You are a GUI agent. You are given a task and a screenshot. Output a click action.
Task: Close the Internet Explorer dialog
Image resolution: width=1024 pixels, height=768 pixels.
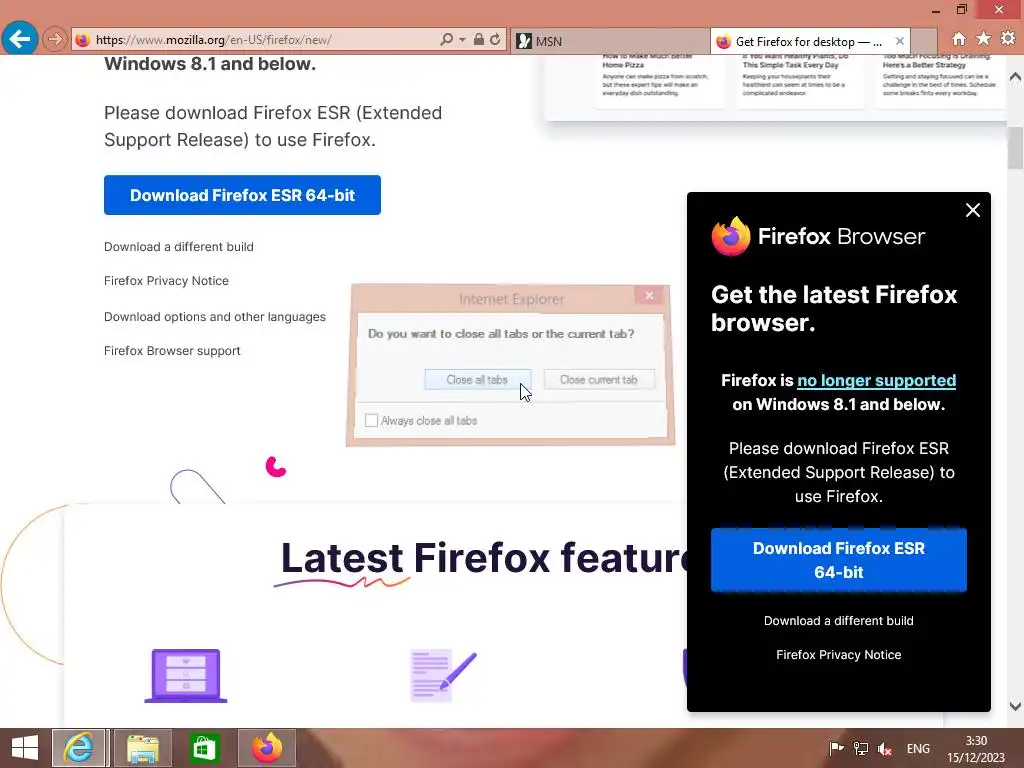pos(649,296)
